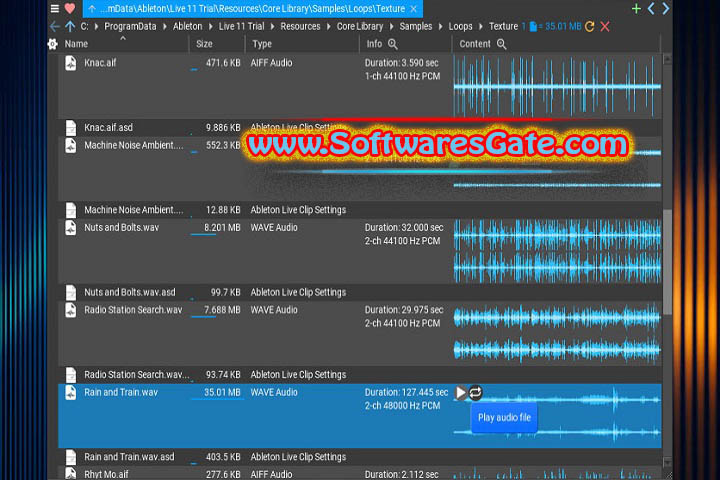The height and width of the screenshot is (480, 720).
Task: Select the Texture path tab
Action: (253, 9)
